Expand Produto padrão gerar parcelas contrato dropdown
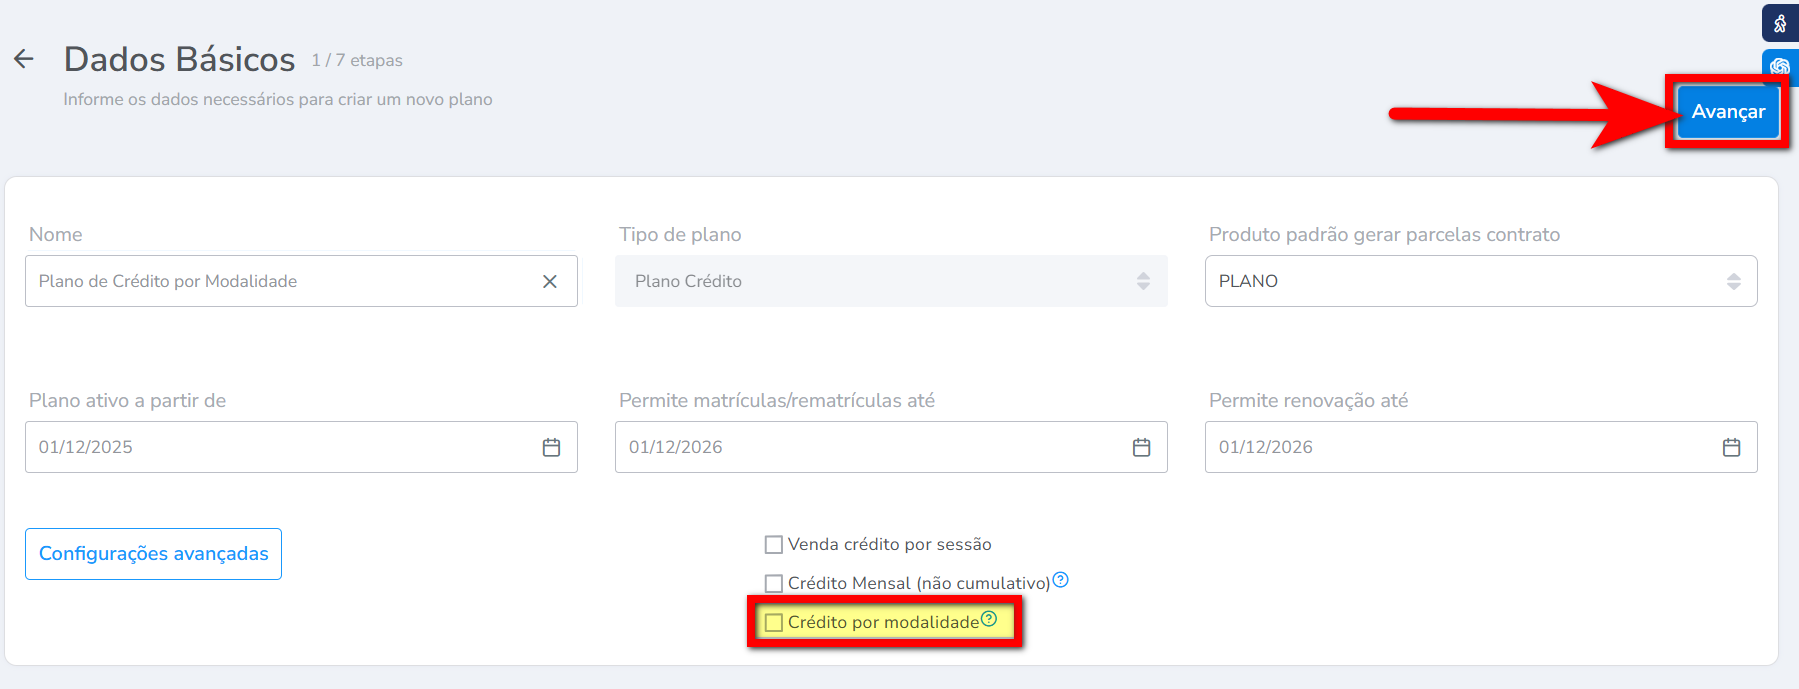1799x689 pixels. (x=1480, y=281)
